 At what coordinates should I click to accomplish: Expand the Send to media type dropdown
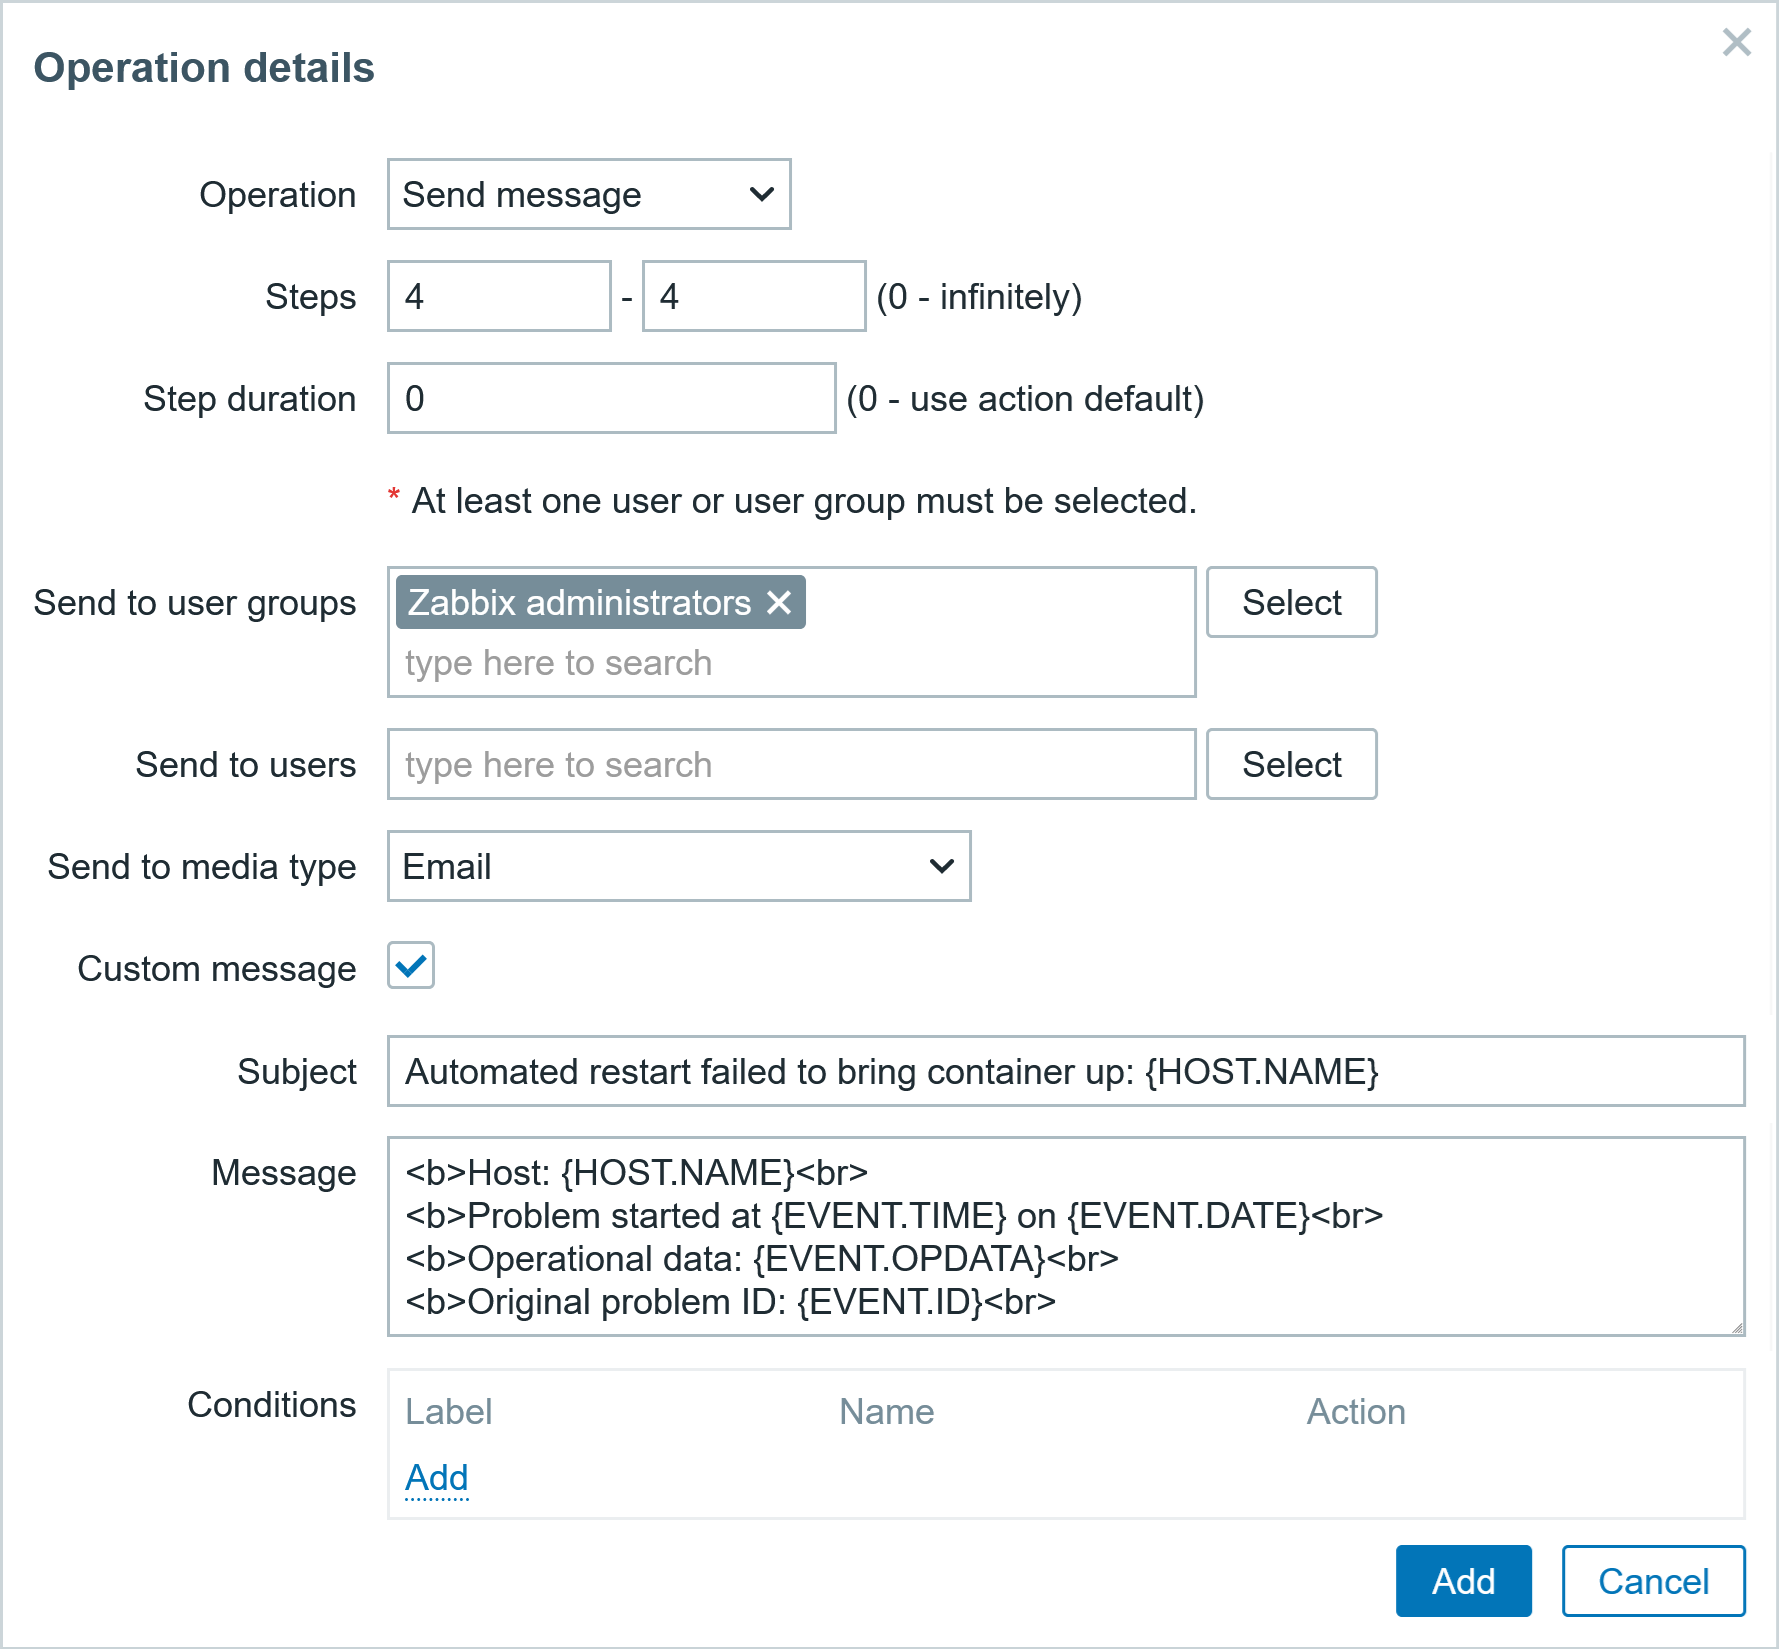pyautogui.click(x=679, y=866)
